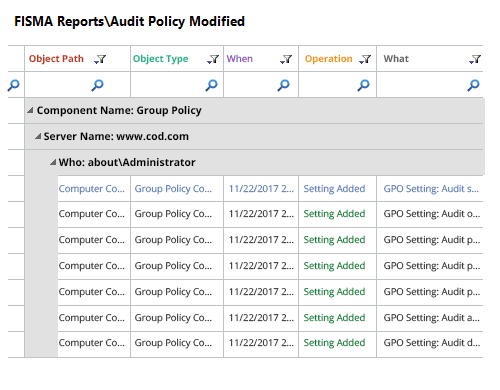Open the What column filter icon
500x390 pixels.
[x=475, y=59]
